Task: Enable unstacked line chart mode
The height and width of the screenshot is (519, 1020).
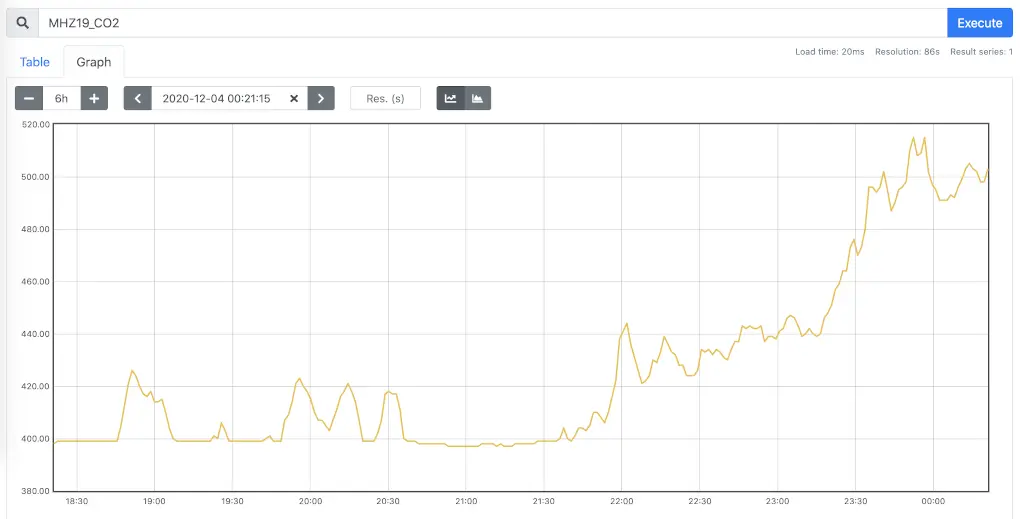Action: point(451,98)
